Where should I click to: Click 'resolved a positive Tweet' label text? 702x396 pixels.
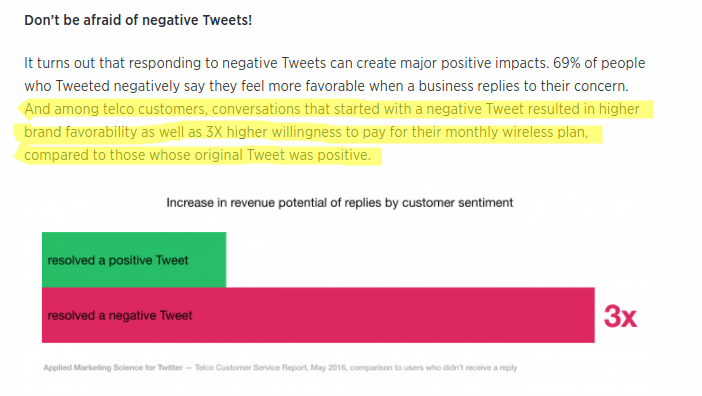[118, 260]
